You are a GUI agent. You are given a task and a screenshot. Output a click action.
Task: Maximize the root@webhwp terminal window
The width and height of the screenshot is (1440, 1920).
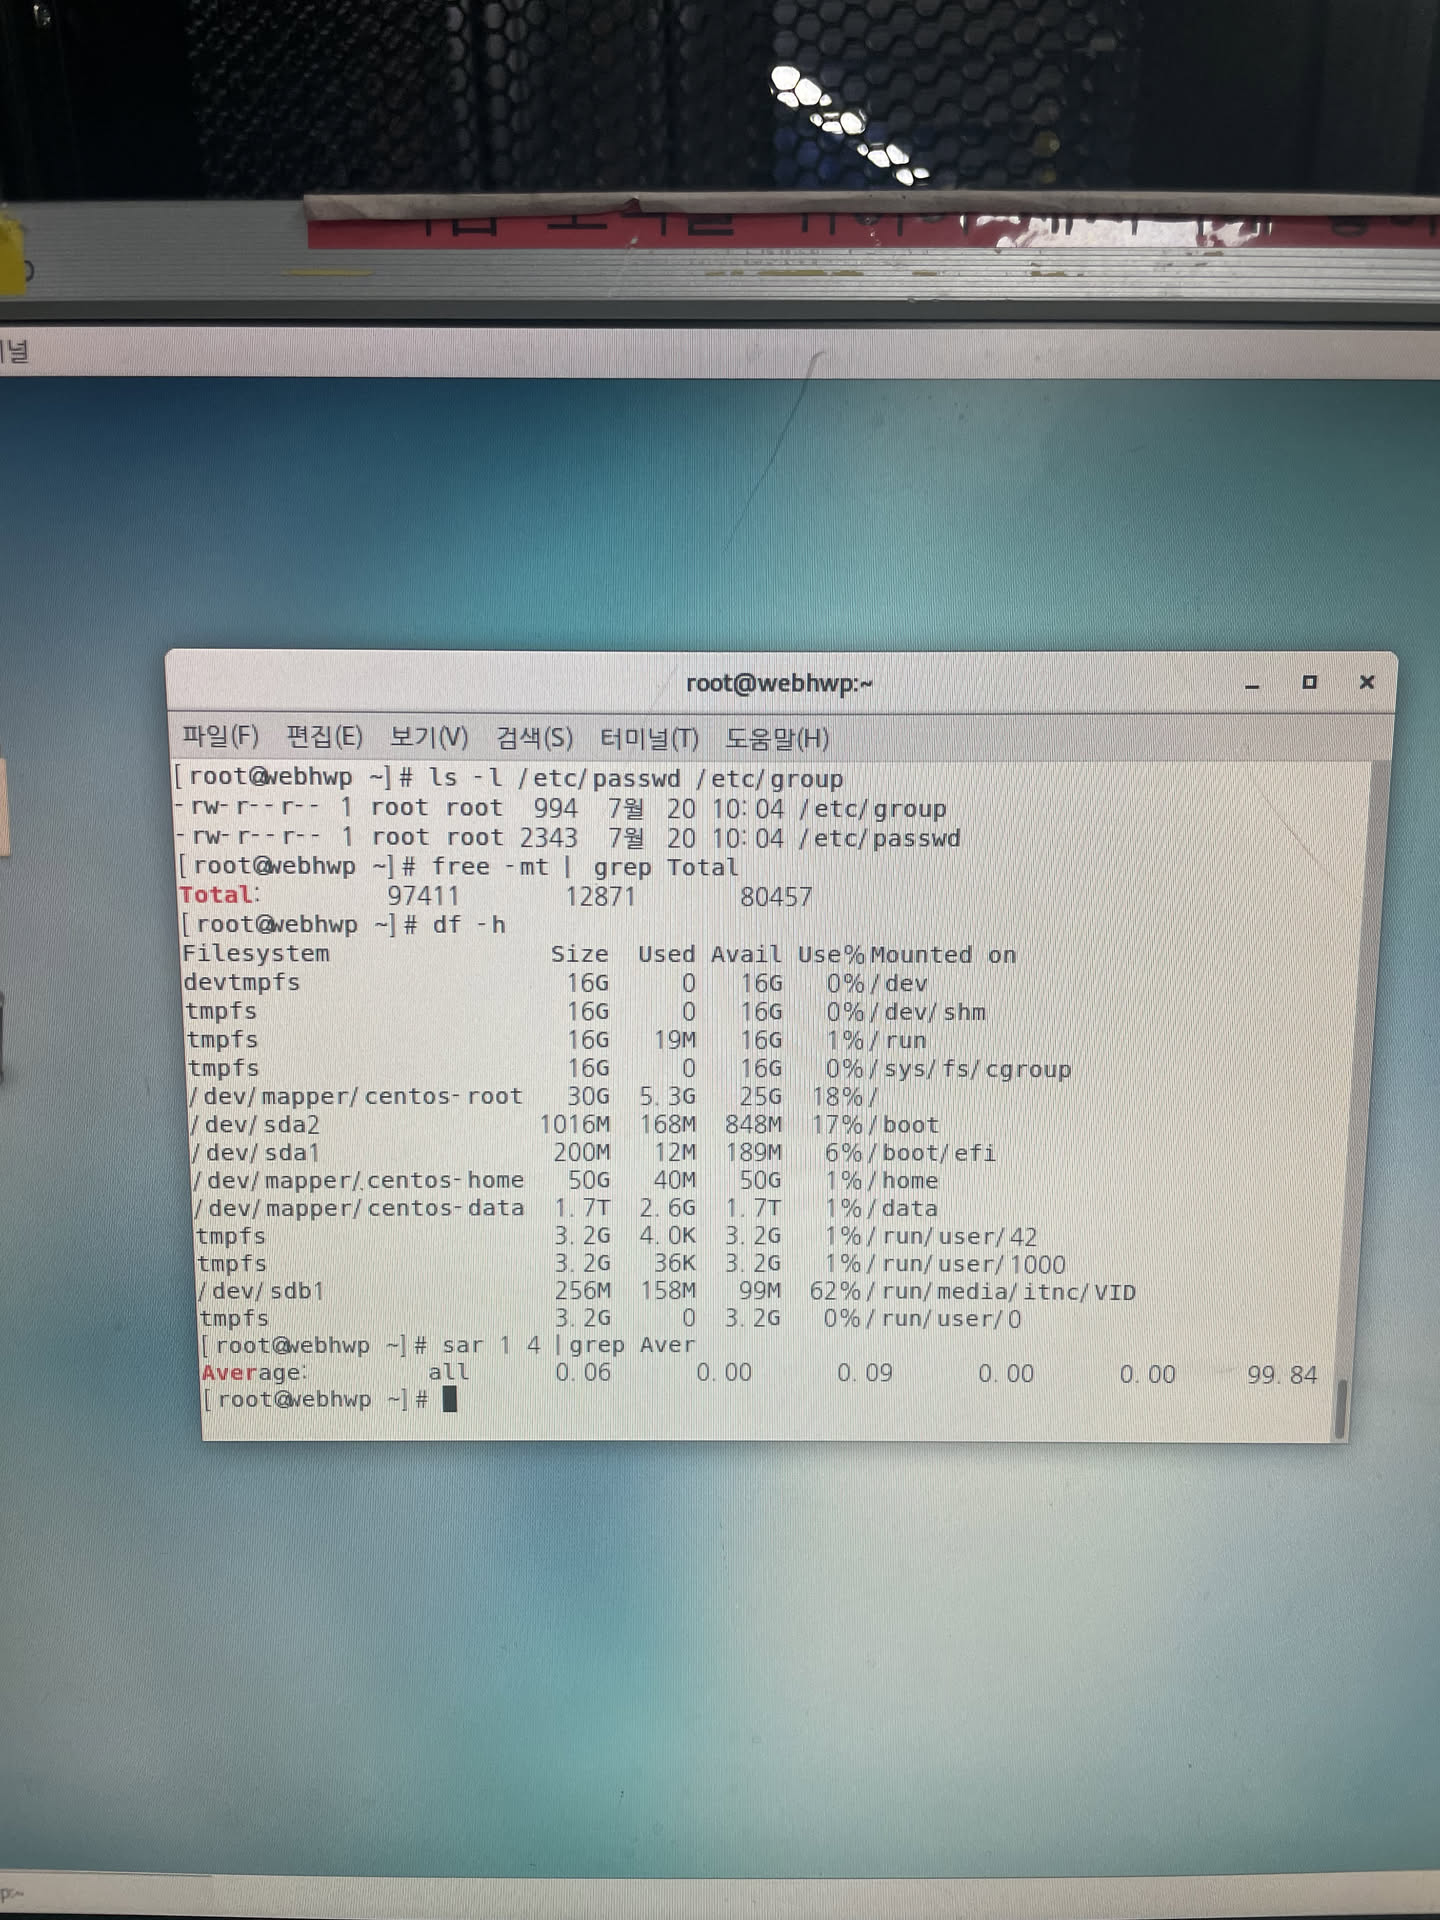[x=1309, y=682]
